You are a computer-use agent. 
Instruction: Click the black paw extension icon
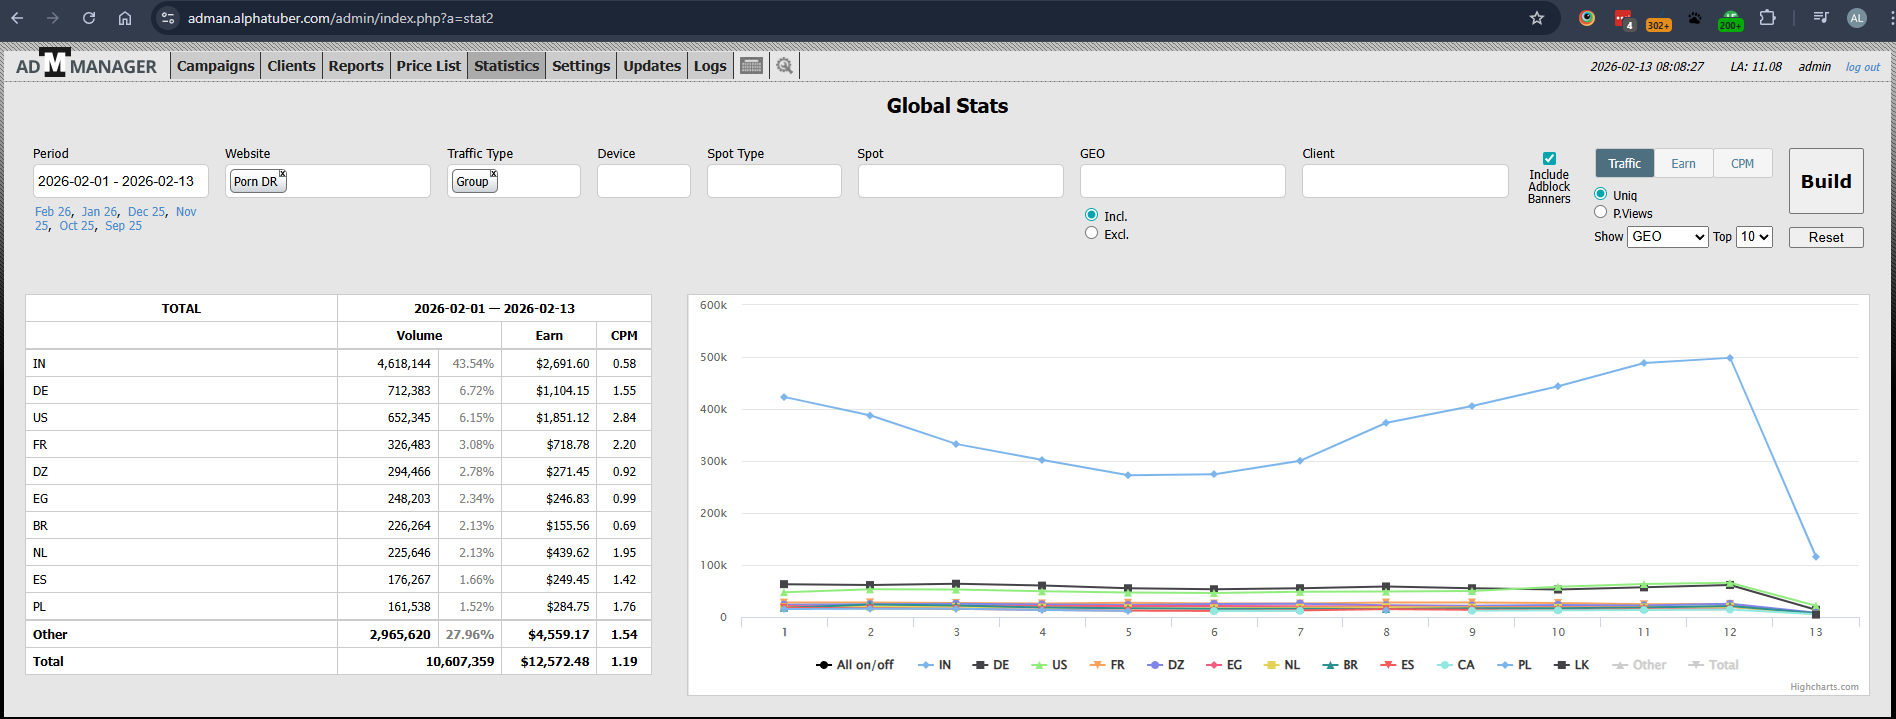[1694, 18]
